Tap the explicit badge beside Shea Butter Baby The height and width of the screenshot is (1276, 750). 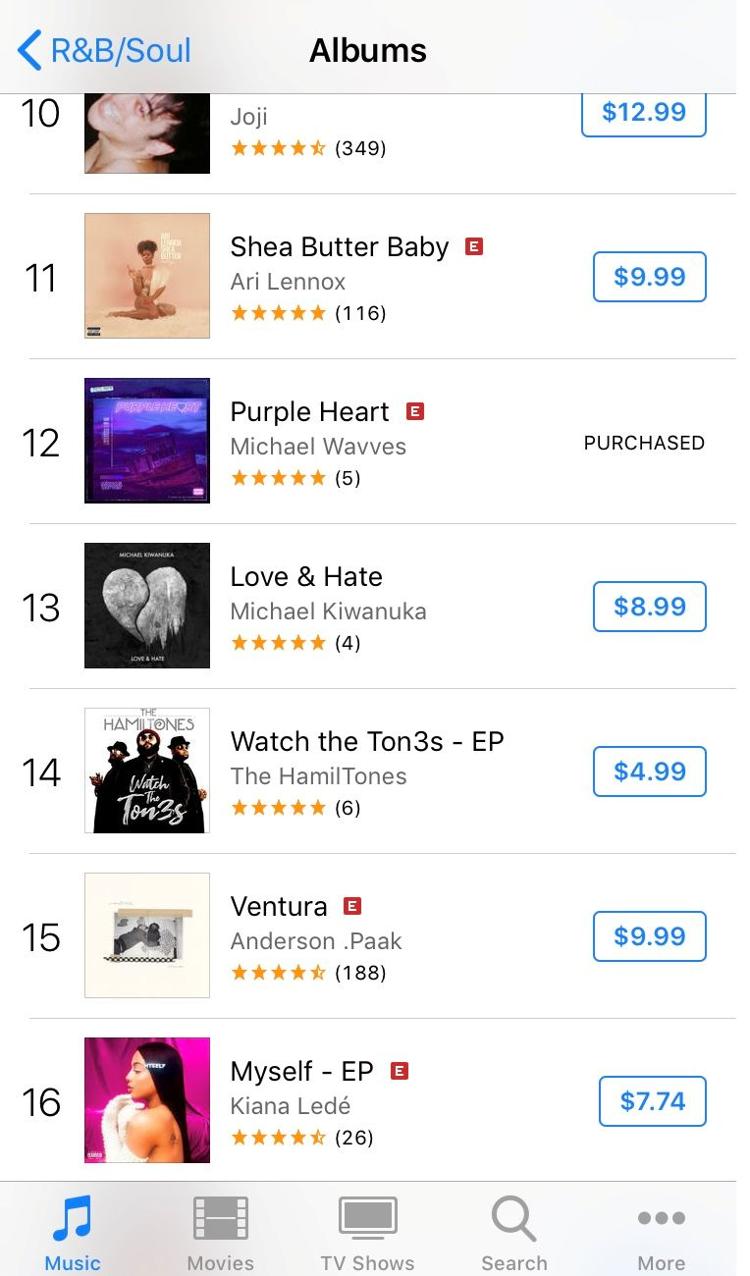(x=474, y=246)
